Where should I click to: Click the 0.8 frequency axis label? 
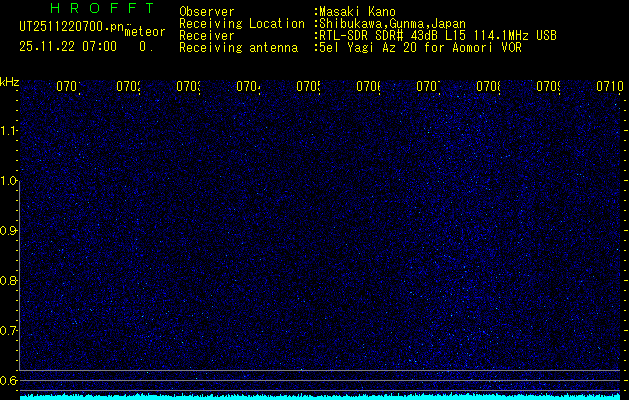[x=9, y=281]
